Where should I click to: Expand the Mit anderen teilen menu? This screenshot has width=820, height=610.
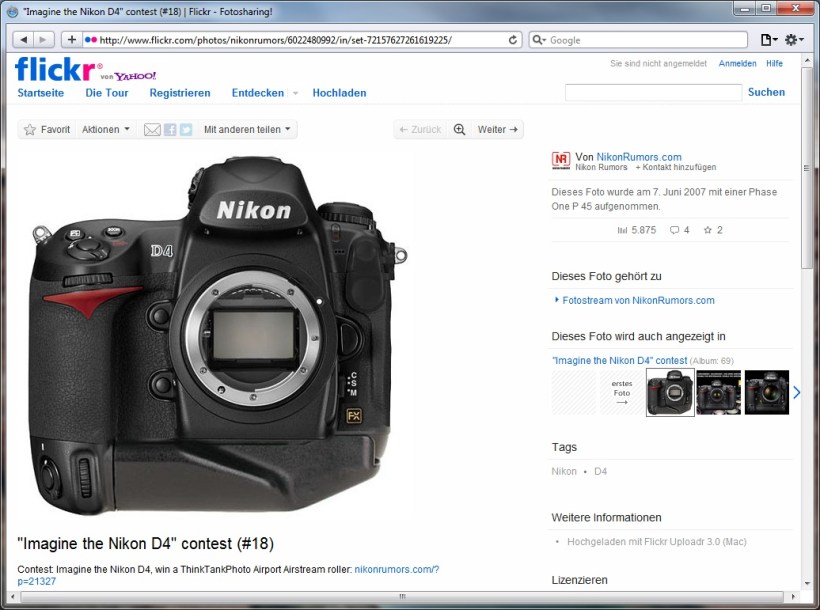click(x=247, y=129)
